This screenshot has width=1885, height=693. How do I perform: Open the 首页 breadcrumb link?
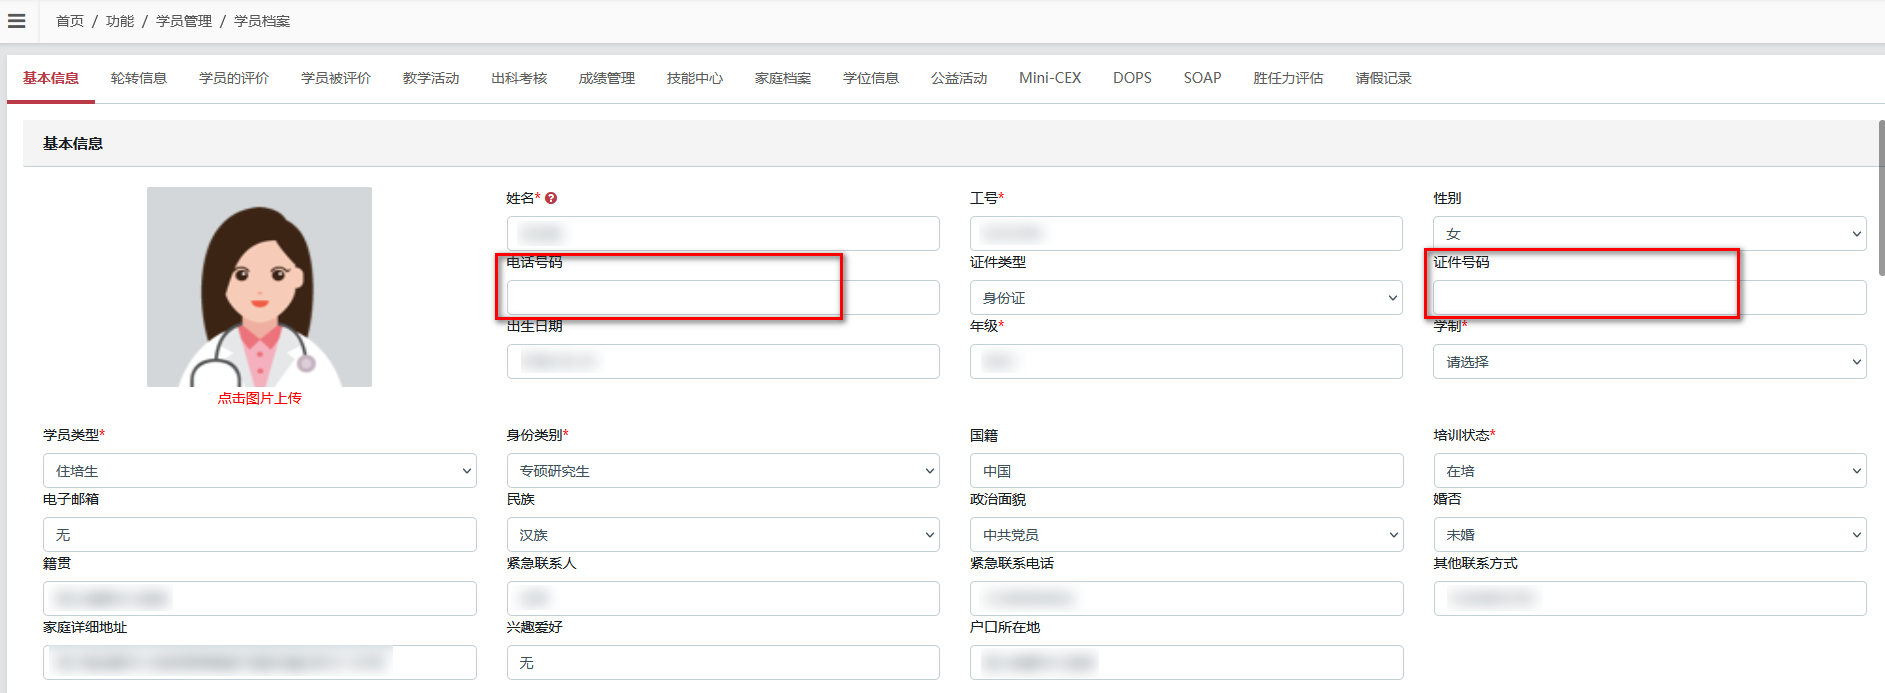[70, 21]
